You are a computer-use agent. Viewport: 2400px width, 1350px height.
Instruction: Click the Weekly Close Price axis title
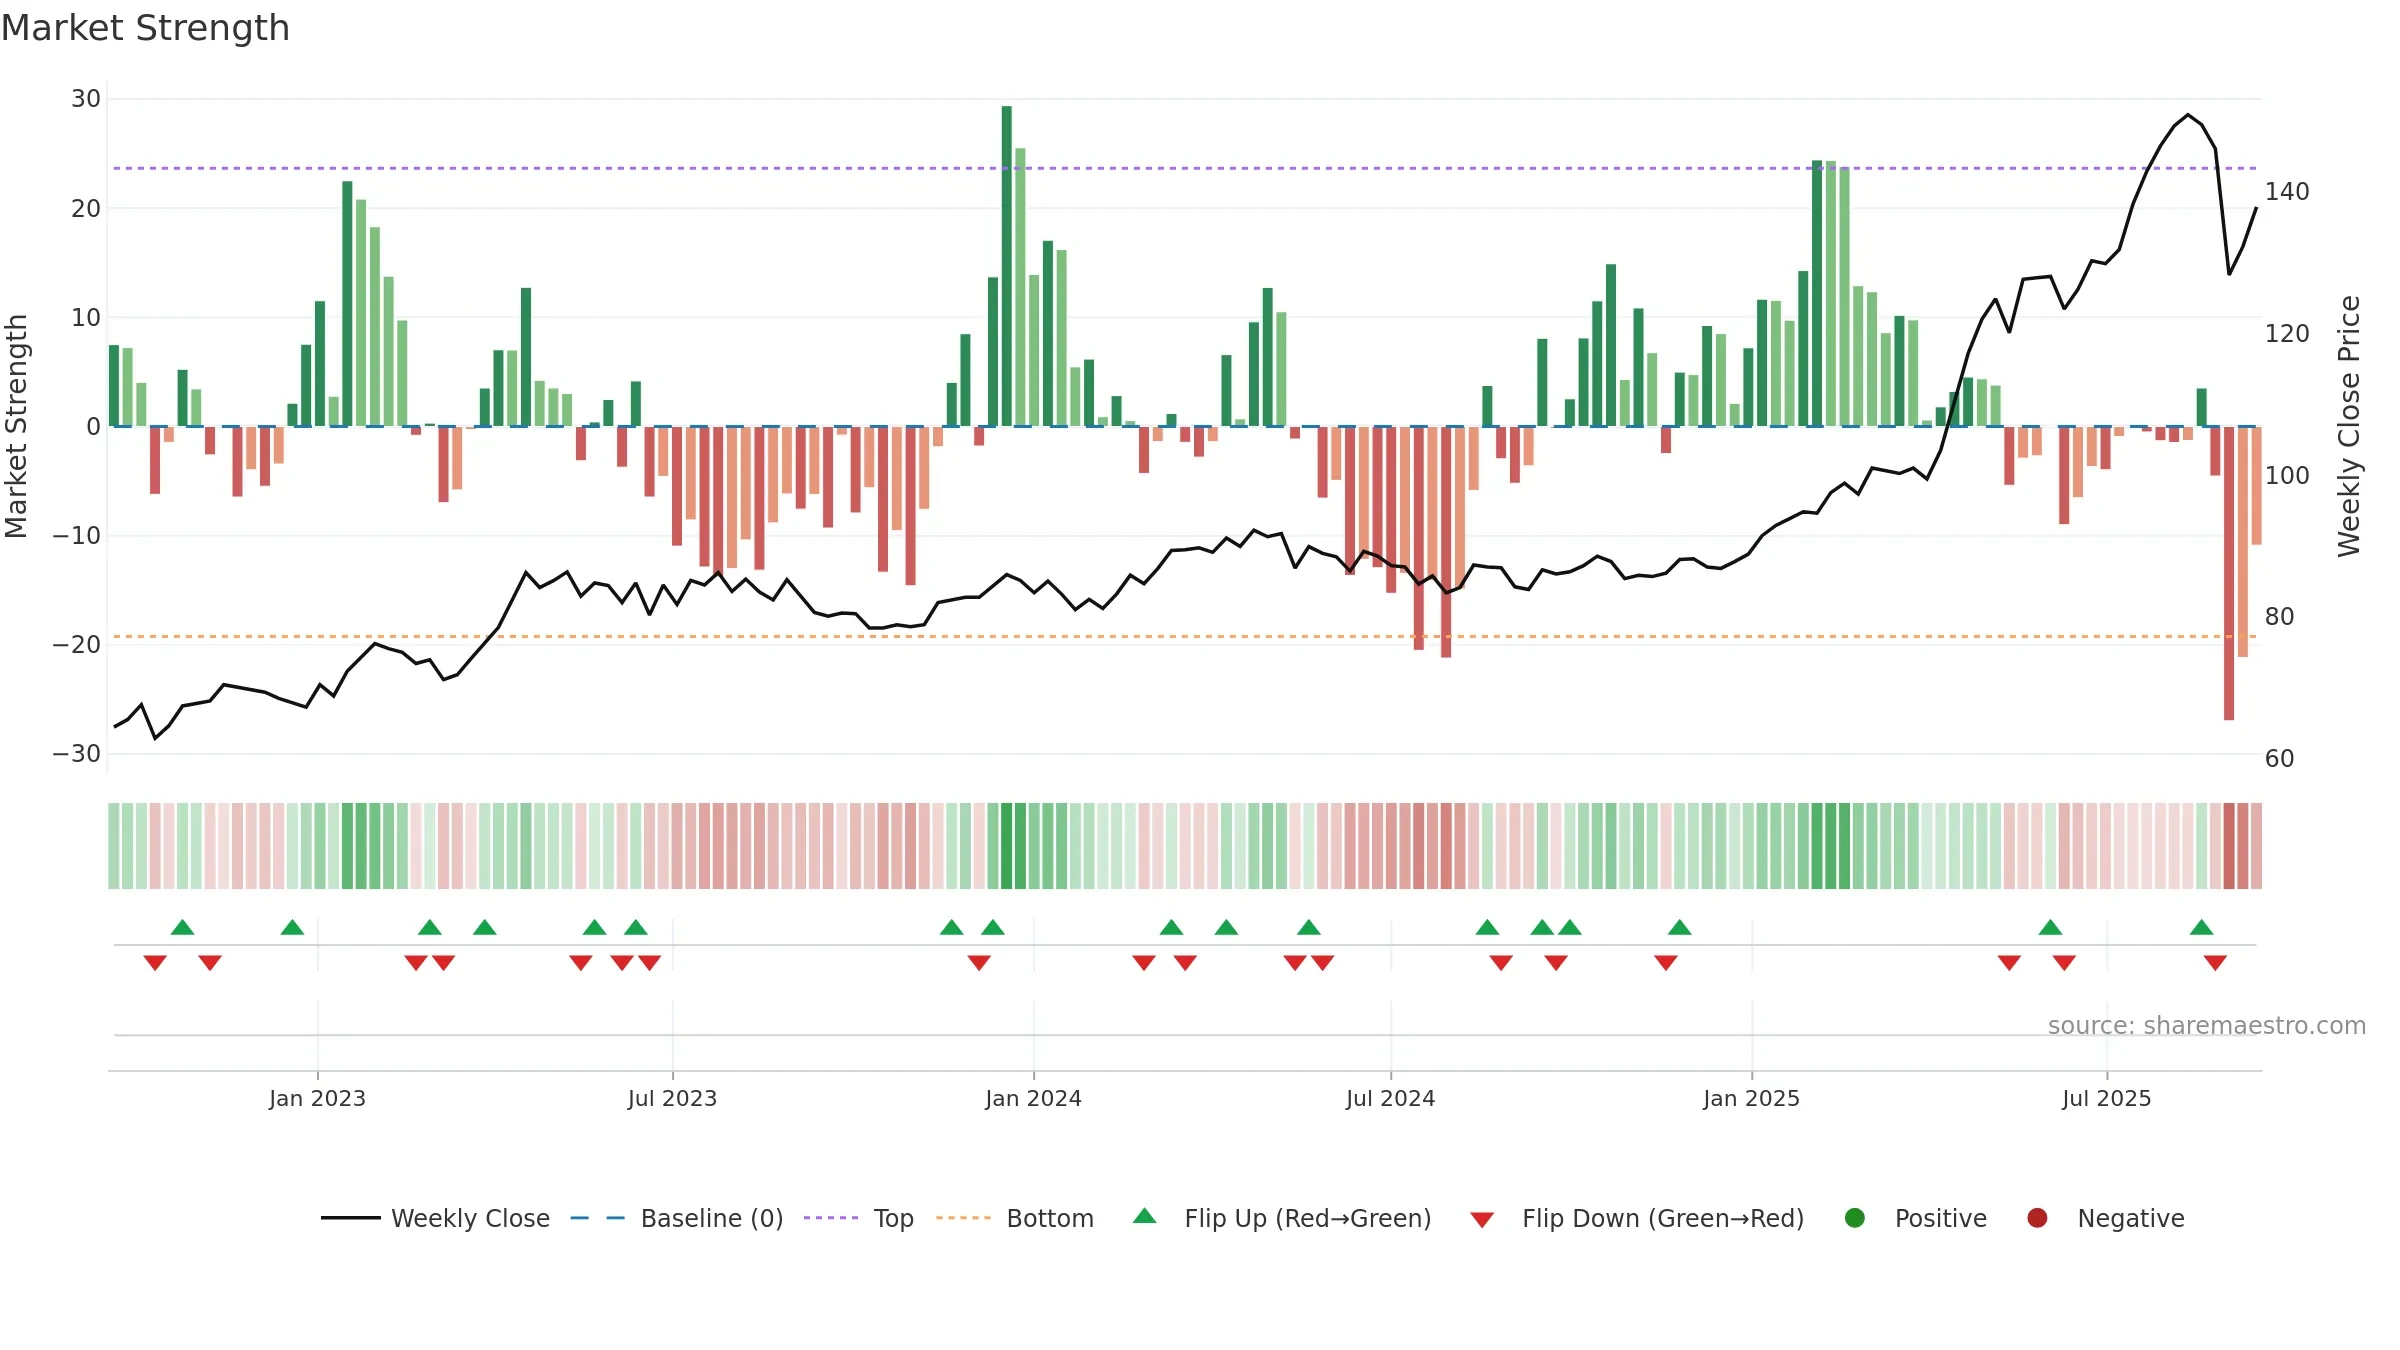(x=2349, y=426)
